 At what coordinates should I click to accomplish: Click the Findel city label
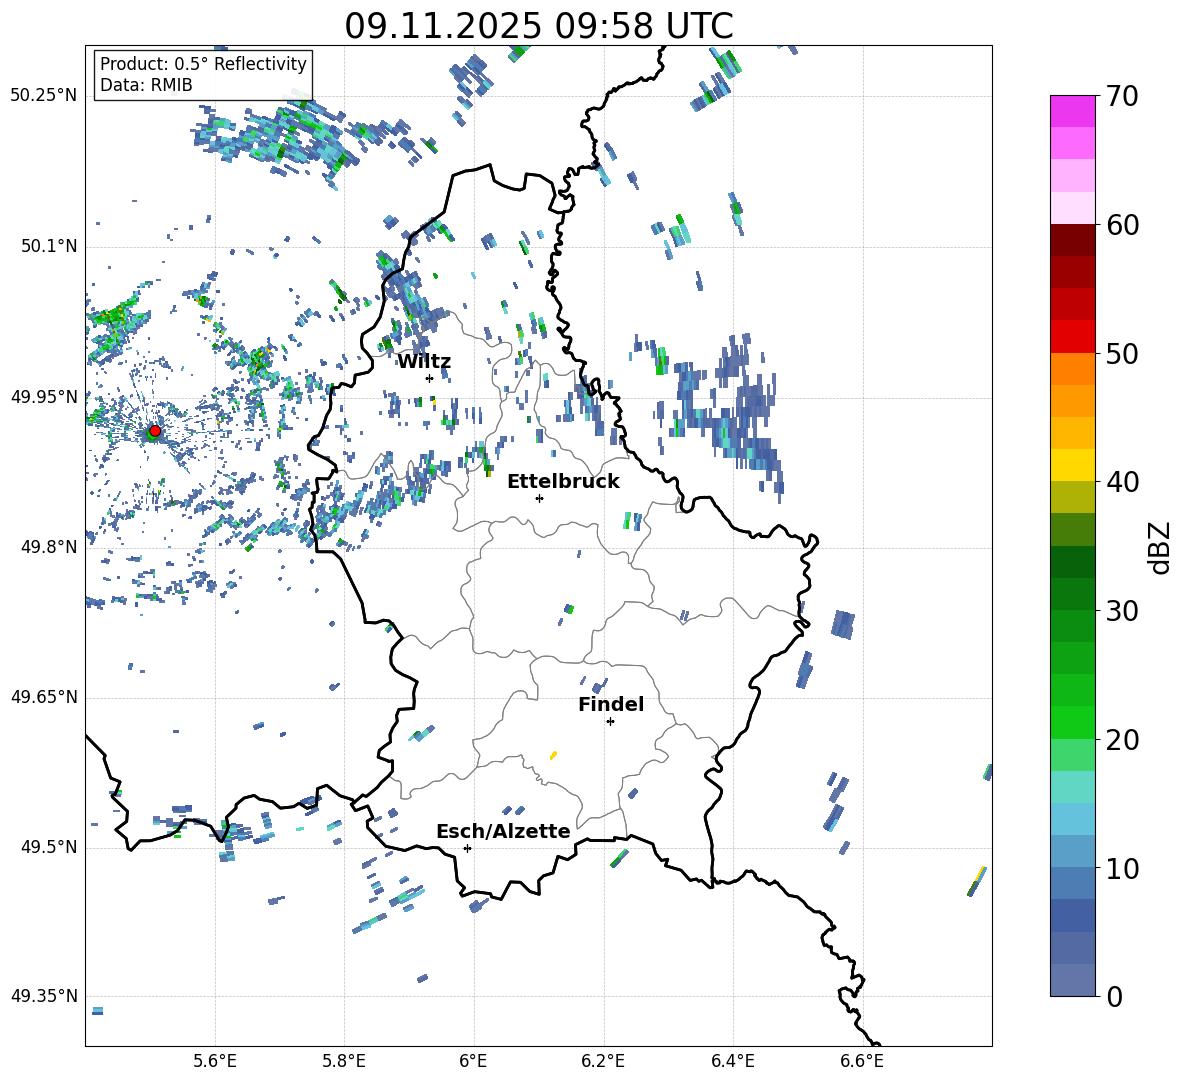[611, 704]
